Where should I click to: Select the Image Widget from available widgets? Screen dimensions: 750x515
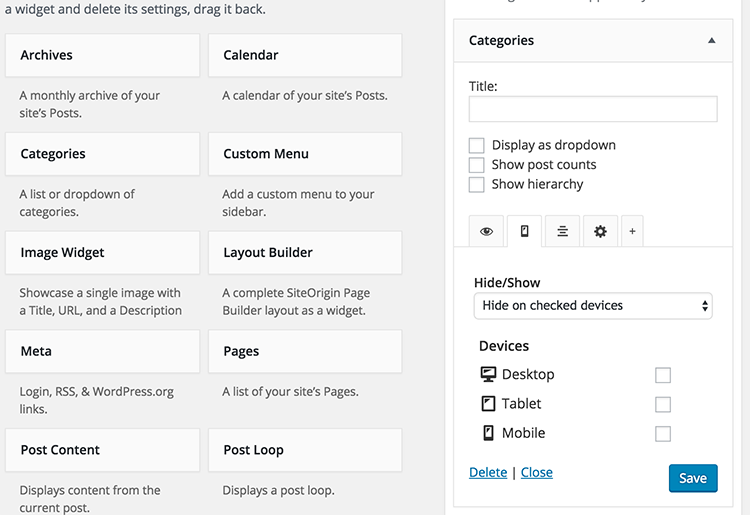pos(104,253)
